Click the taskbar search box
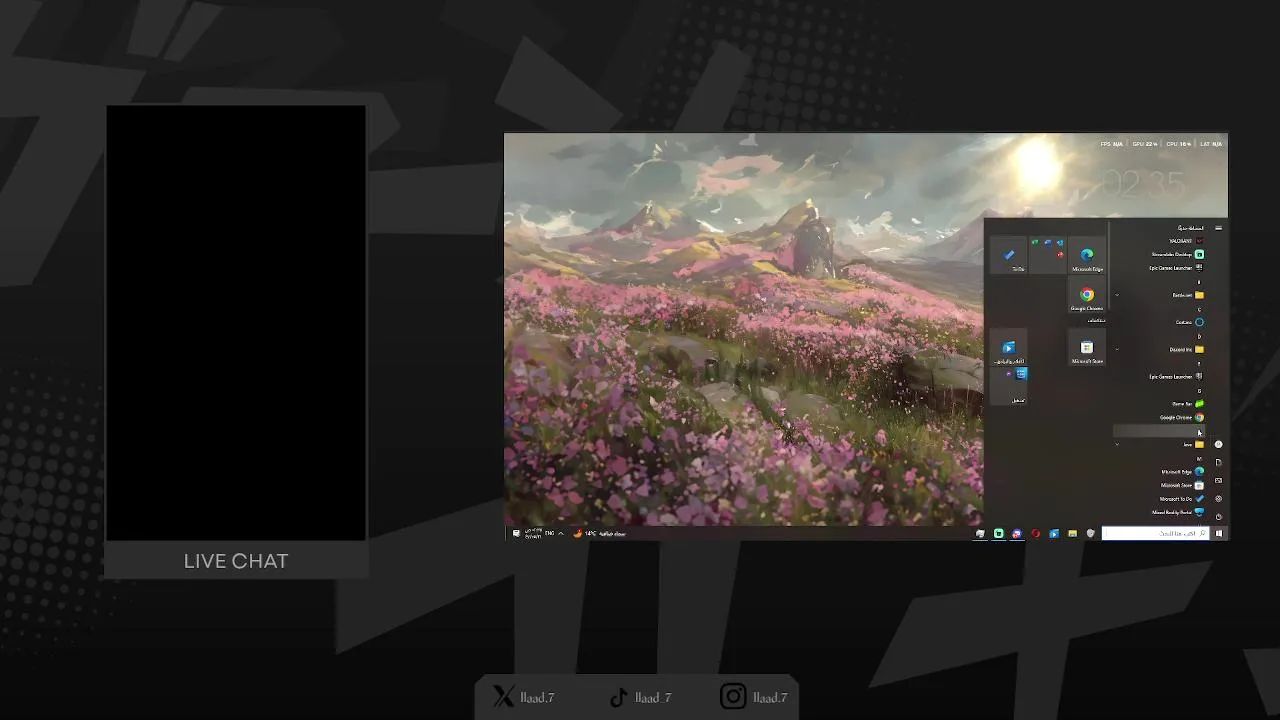 tap(1155, 533)
